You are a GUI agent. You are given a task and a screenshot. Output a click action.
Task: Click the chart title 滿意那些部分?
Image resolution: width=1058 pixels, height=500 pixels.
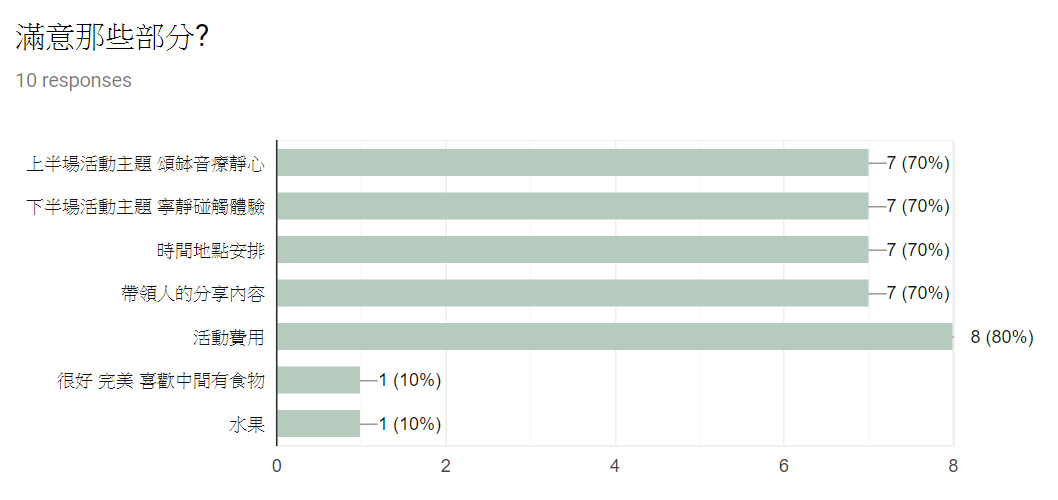[x=113, y=38]
